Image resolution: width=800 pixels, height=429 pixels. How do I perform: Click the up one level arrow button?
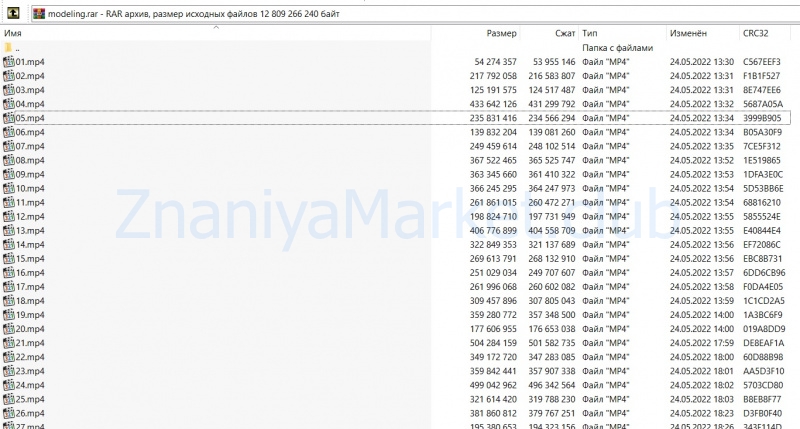(14, 13)
